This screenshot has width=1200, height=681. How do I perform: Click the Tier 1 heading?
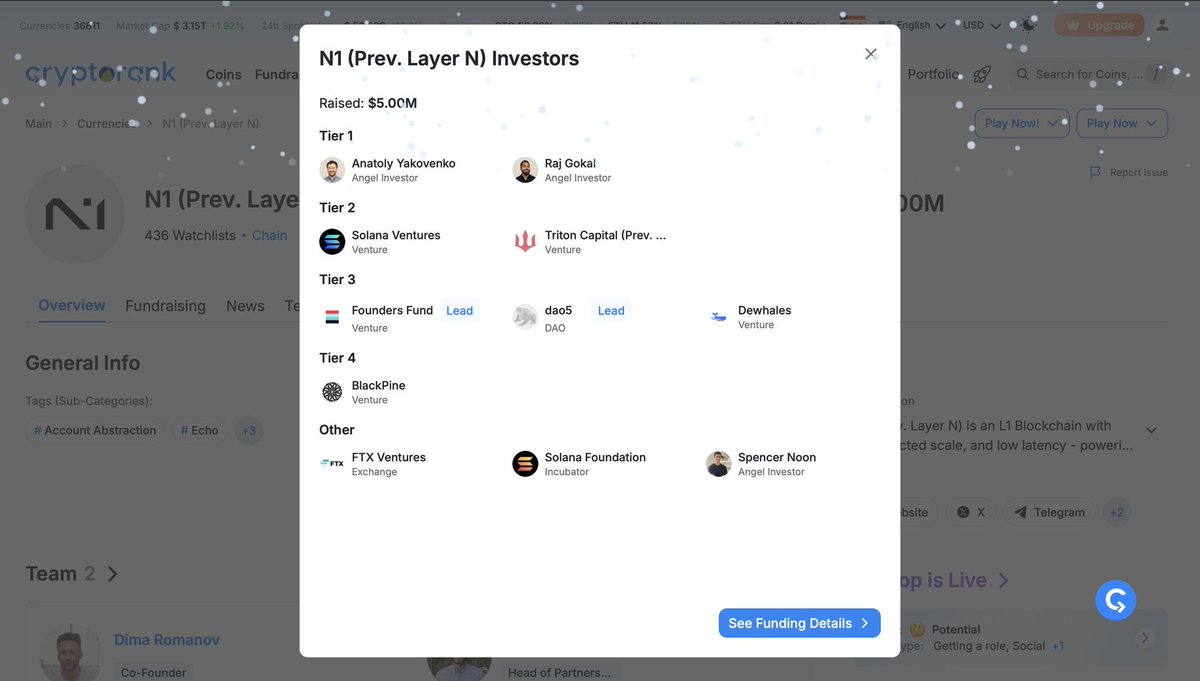(336, 136)
